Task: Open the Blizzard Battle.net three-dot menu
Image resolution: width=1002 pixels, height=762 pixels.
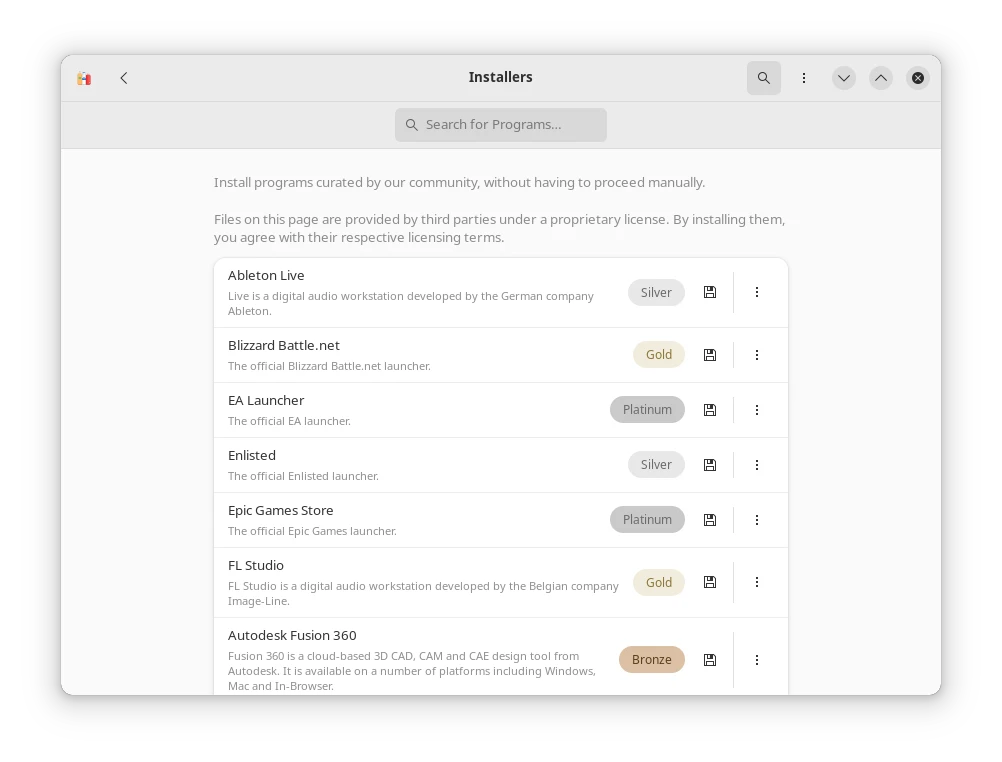Action: (757, 355)
